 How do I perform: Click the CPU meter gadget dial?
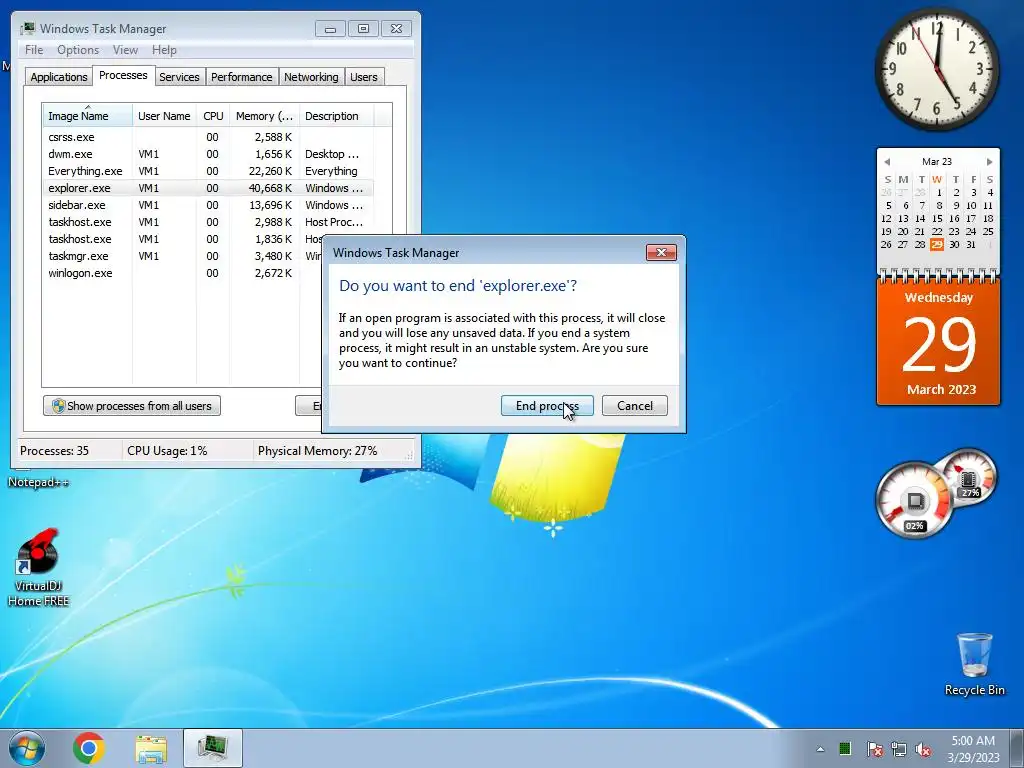tap(914, 501)
